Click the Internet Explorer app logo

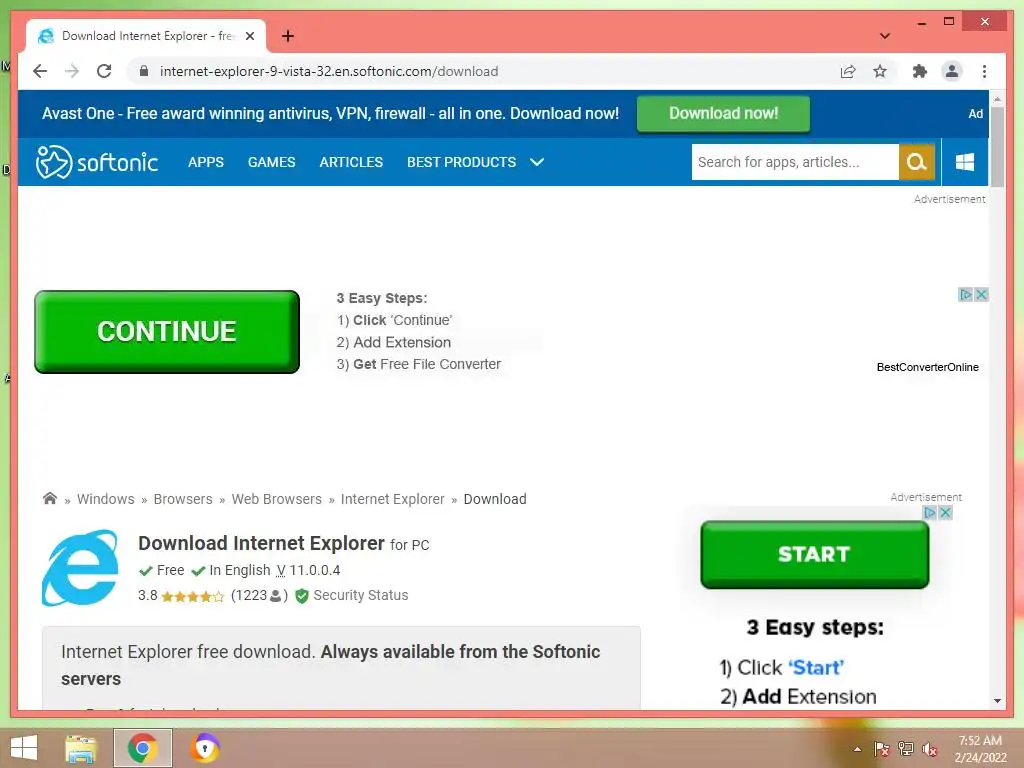[80, 568]
